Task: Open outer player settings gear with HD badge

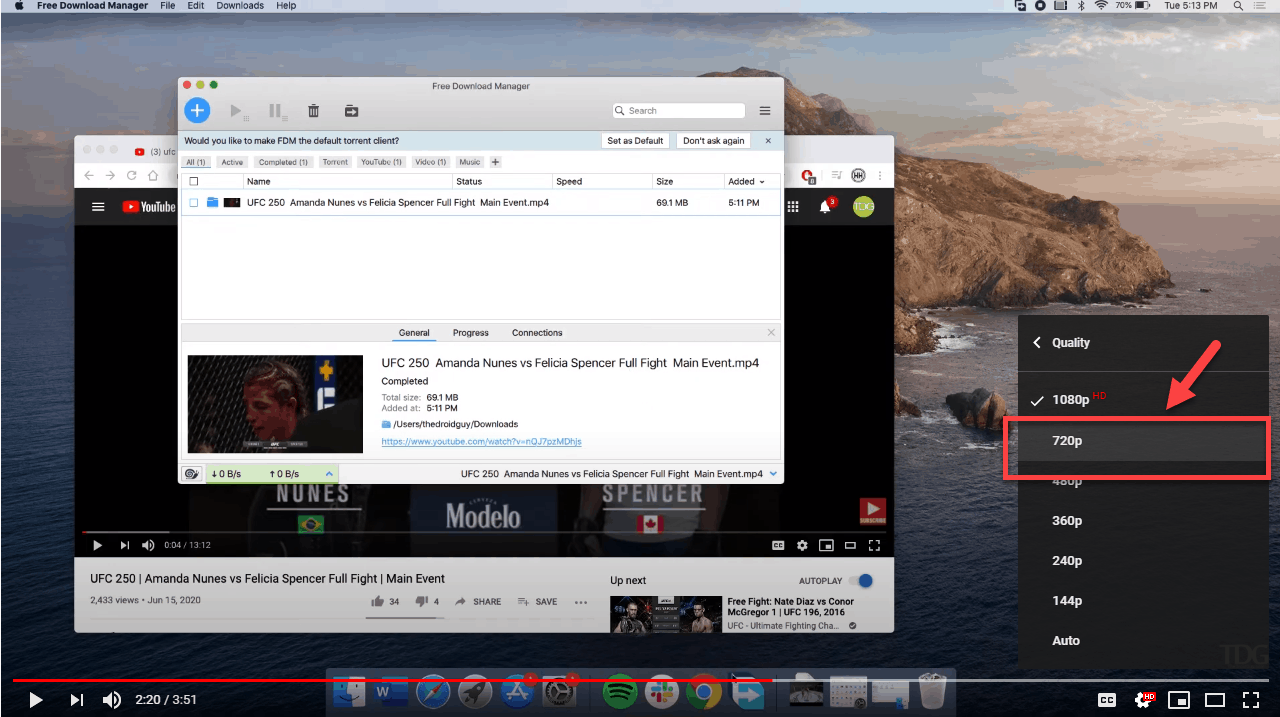Action: 1143,700
